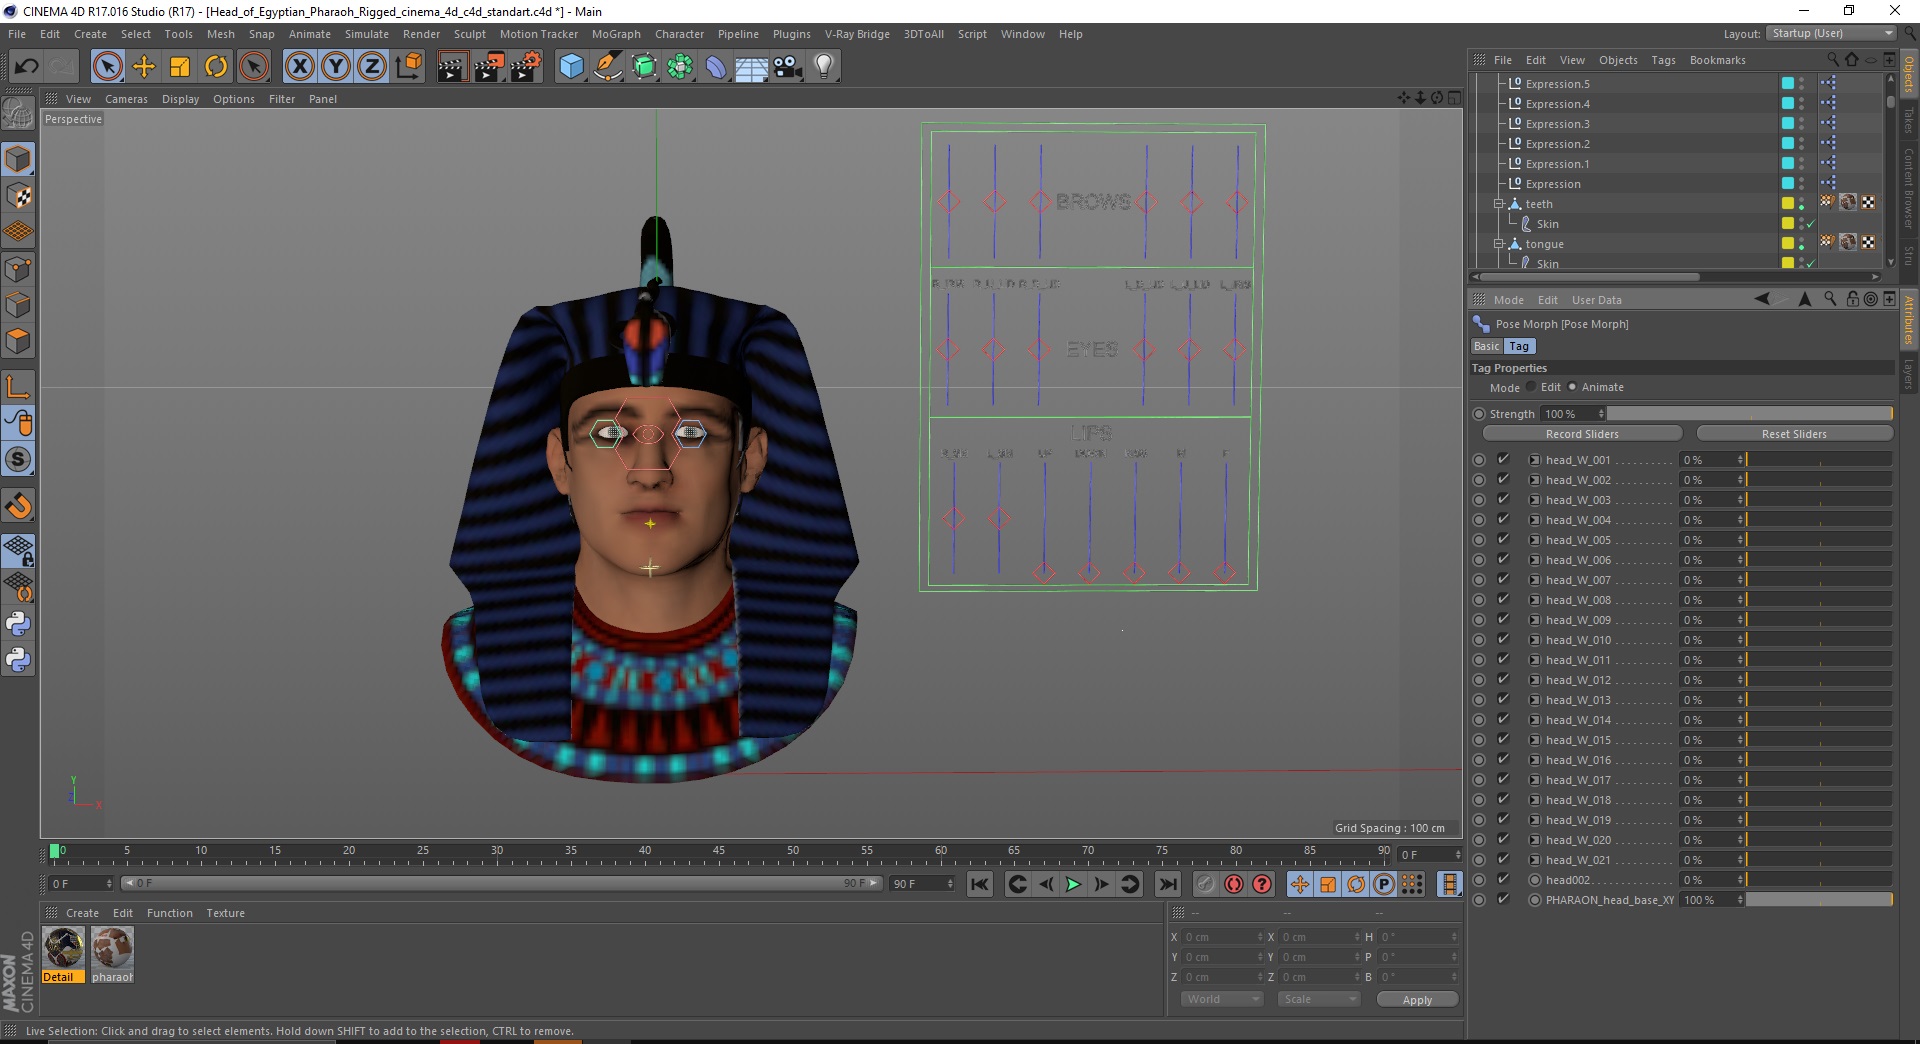1920x1044 pixels.
Task: Toggle checkmark for PHARAON_head_base_XY
Action: pyautogui.click(x=1503, y=899)
